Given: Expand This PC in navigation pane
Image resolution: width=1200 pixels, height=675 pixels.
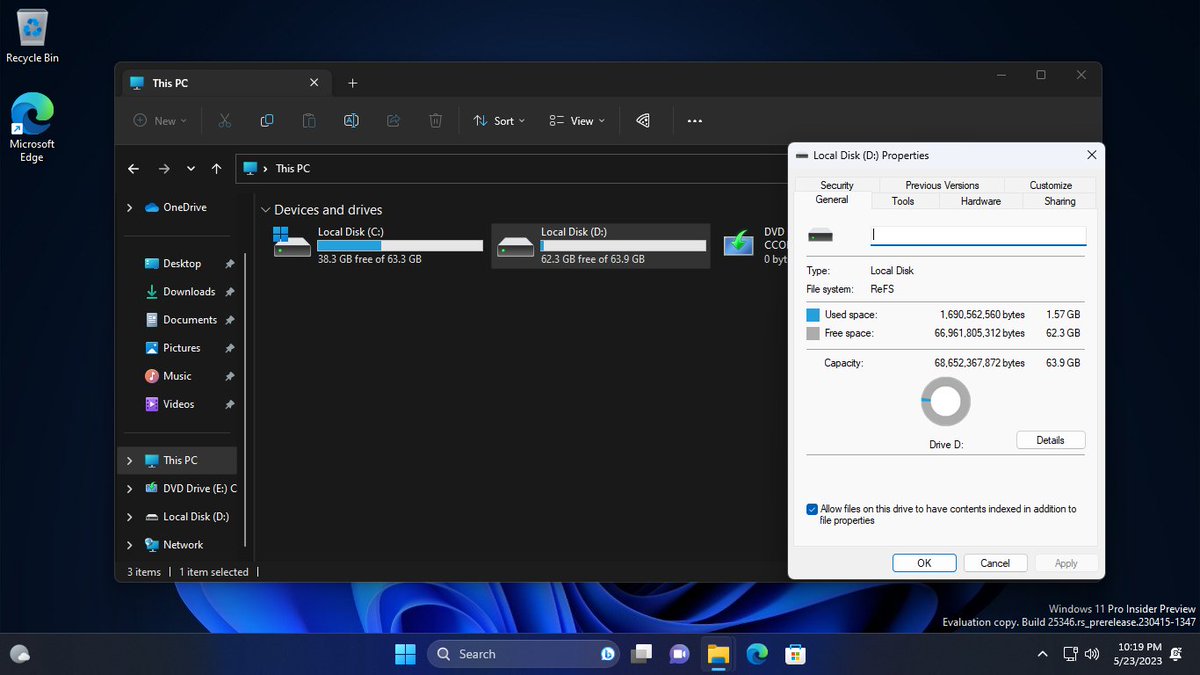Looking at the screenshot, I should click(x=129, y=461).
